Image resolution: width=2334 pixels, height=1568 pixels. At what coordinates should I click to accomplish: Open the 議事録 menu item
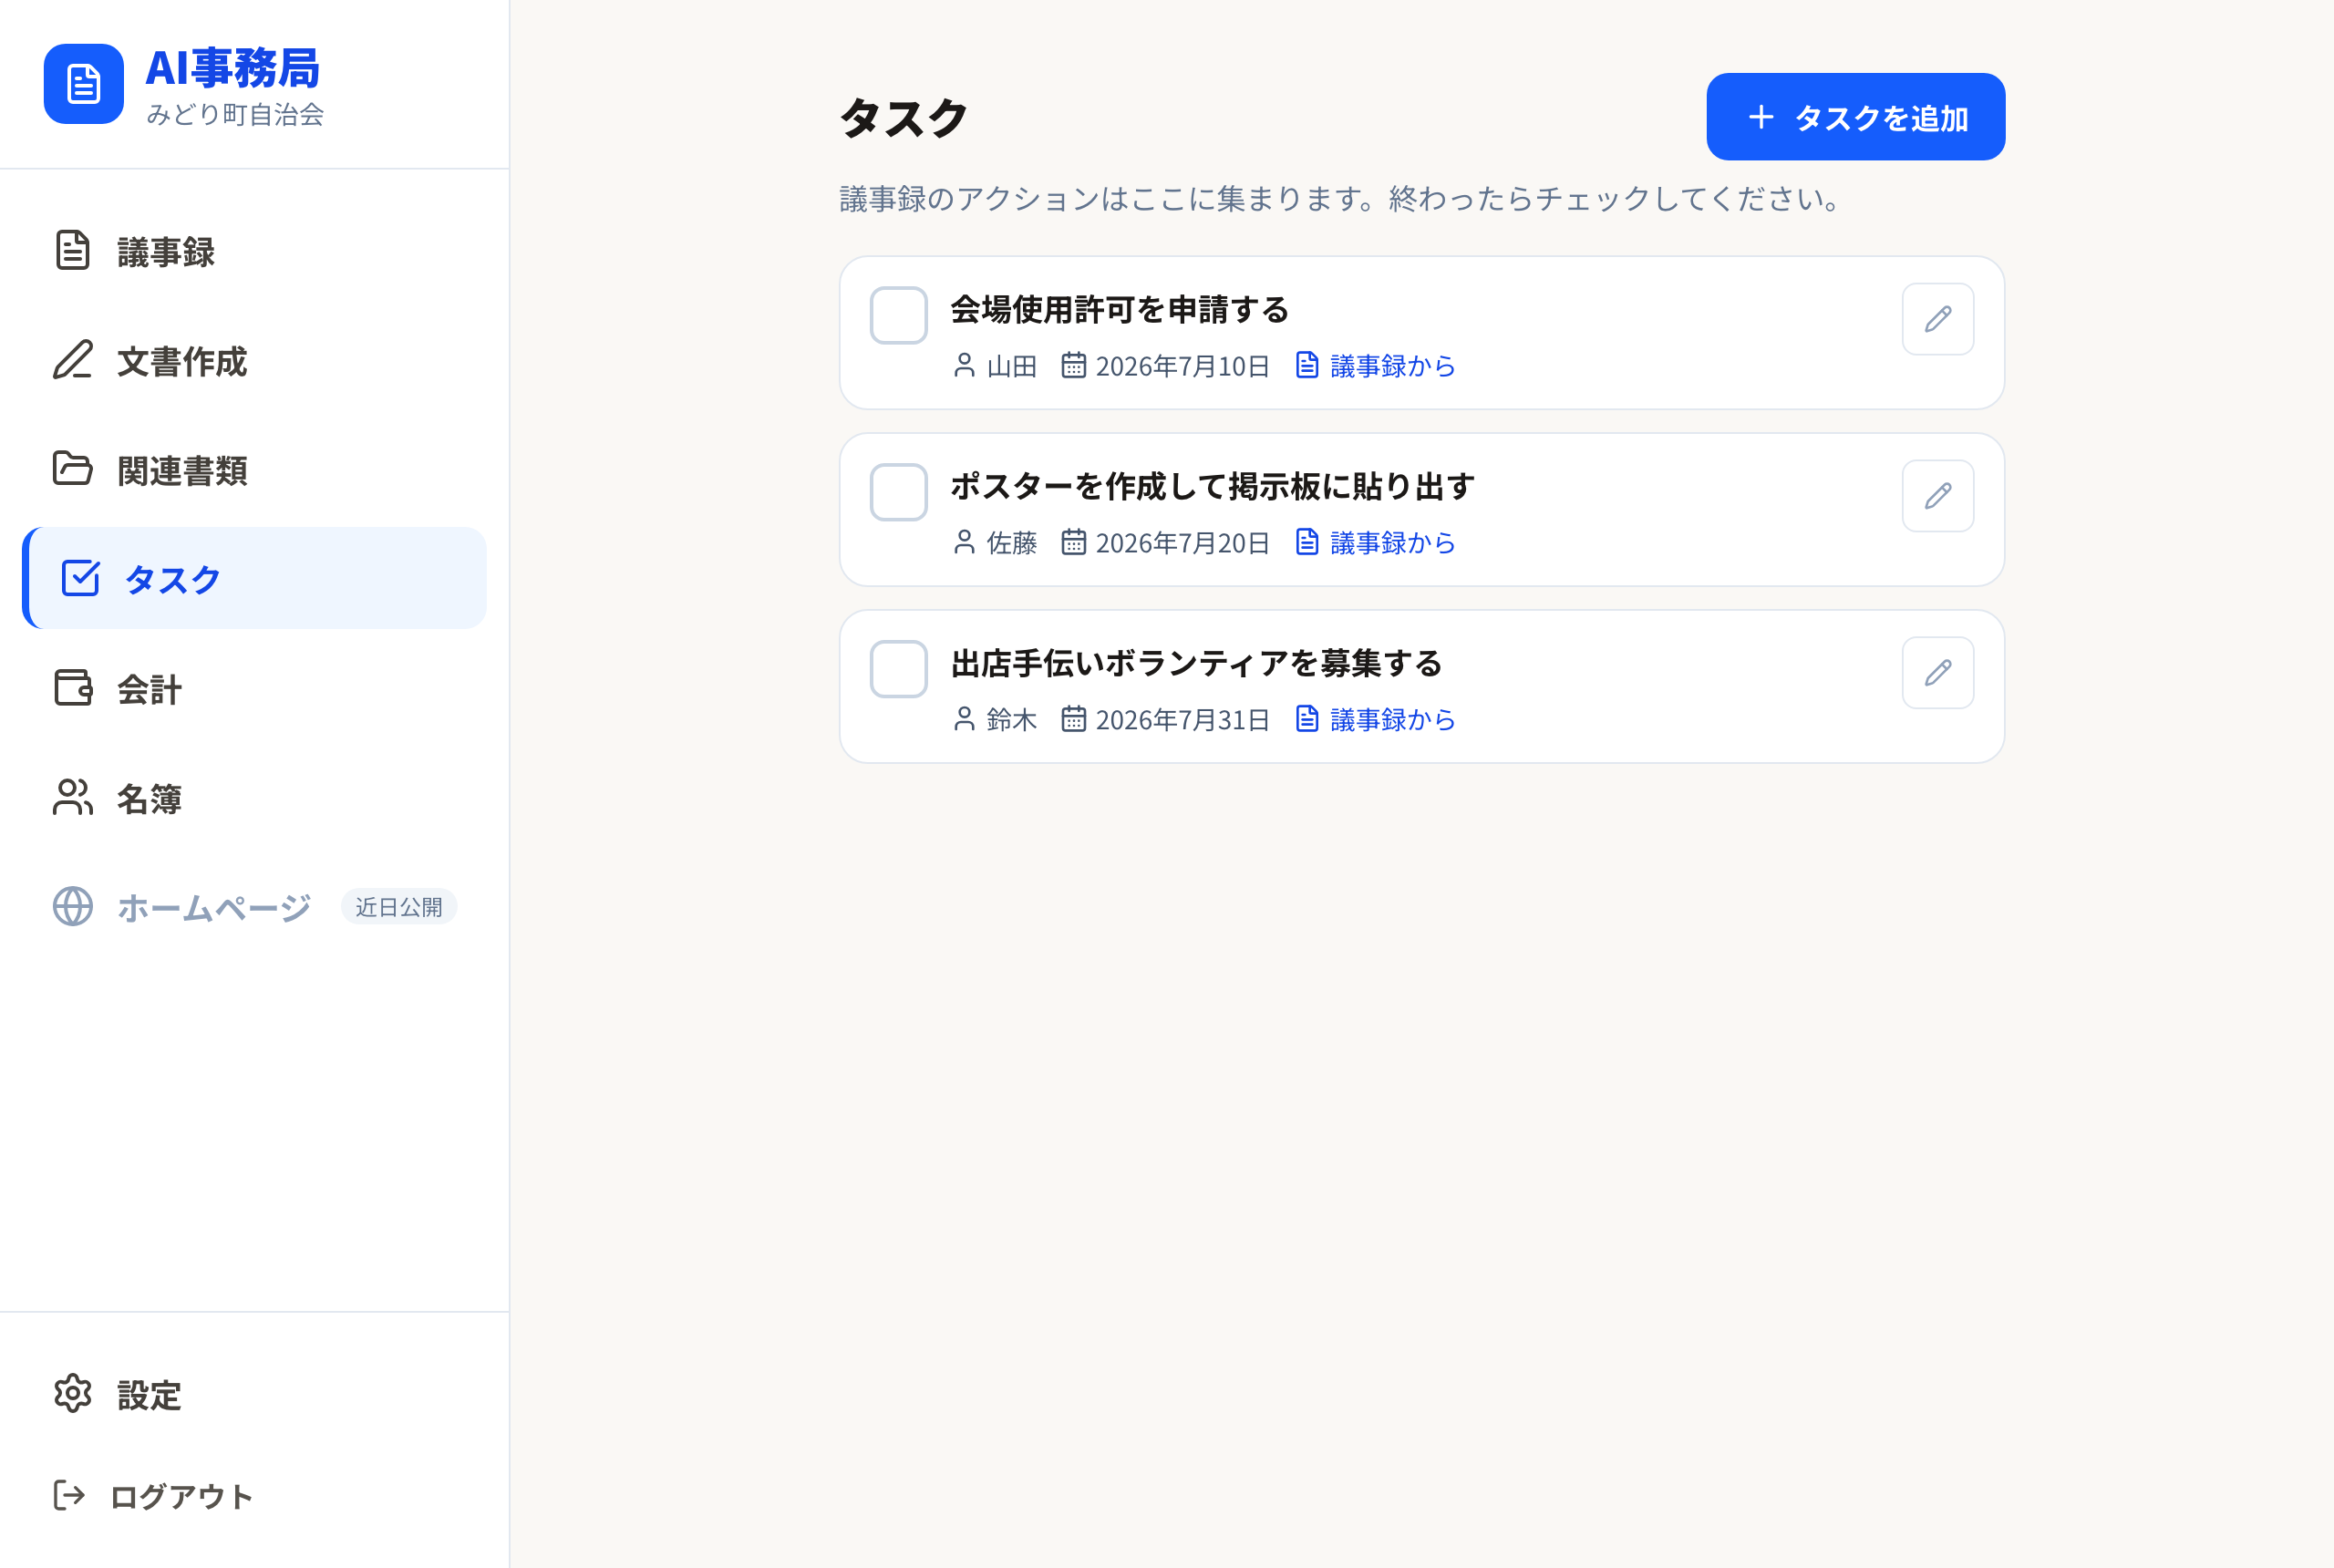(254, 251)
